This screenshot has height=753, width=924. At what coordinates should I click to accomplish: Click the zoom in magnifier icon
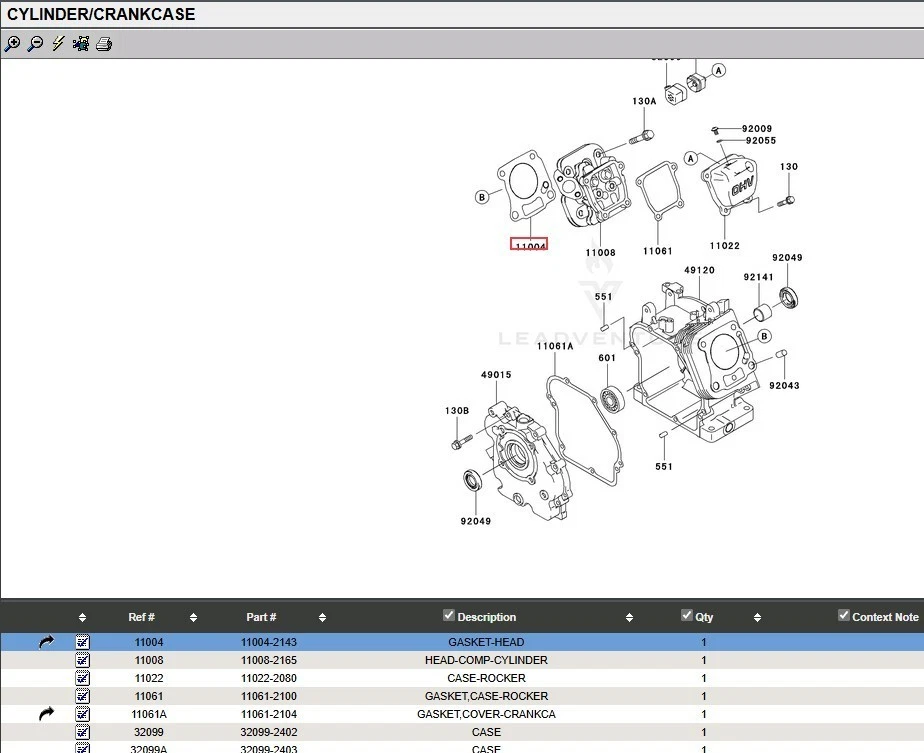click(12, 44)
